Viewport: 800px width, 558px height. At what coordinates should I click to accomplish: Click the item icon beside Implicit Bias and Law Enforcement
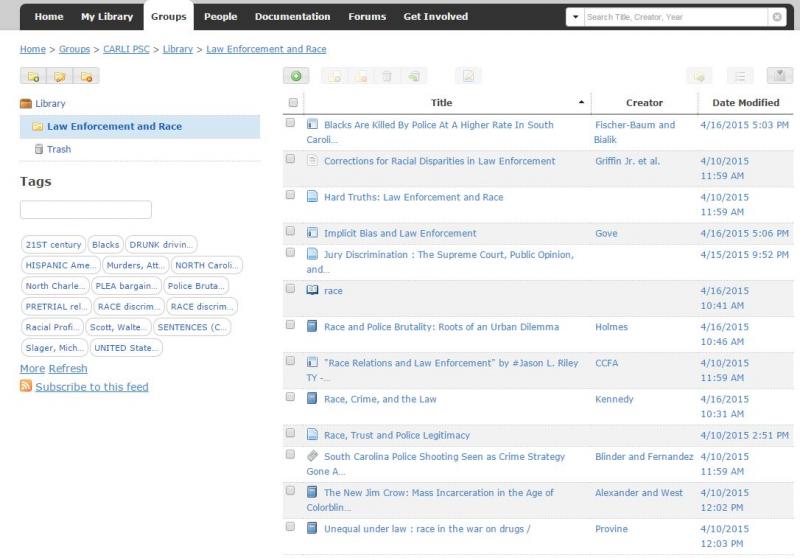312,233
